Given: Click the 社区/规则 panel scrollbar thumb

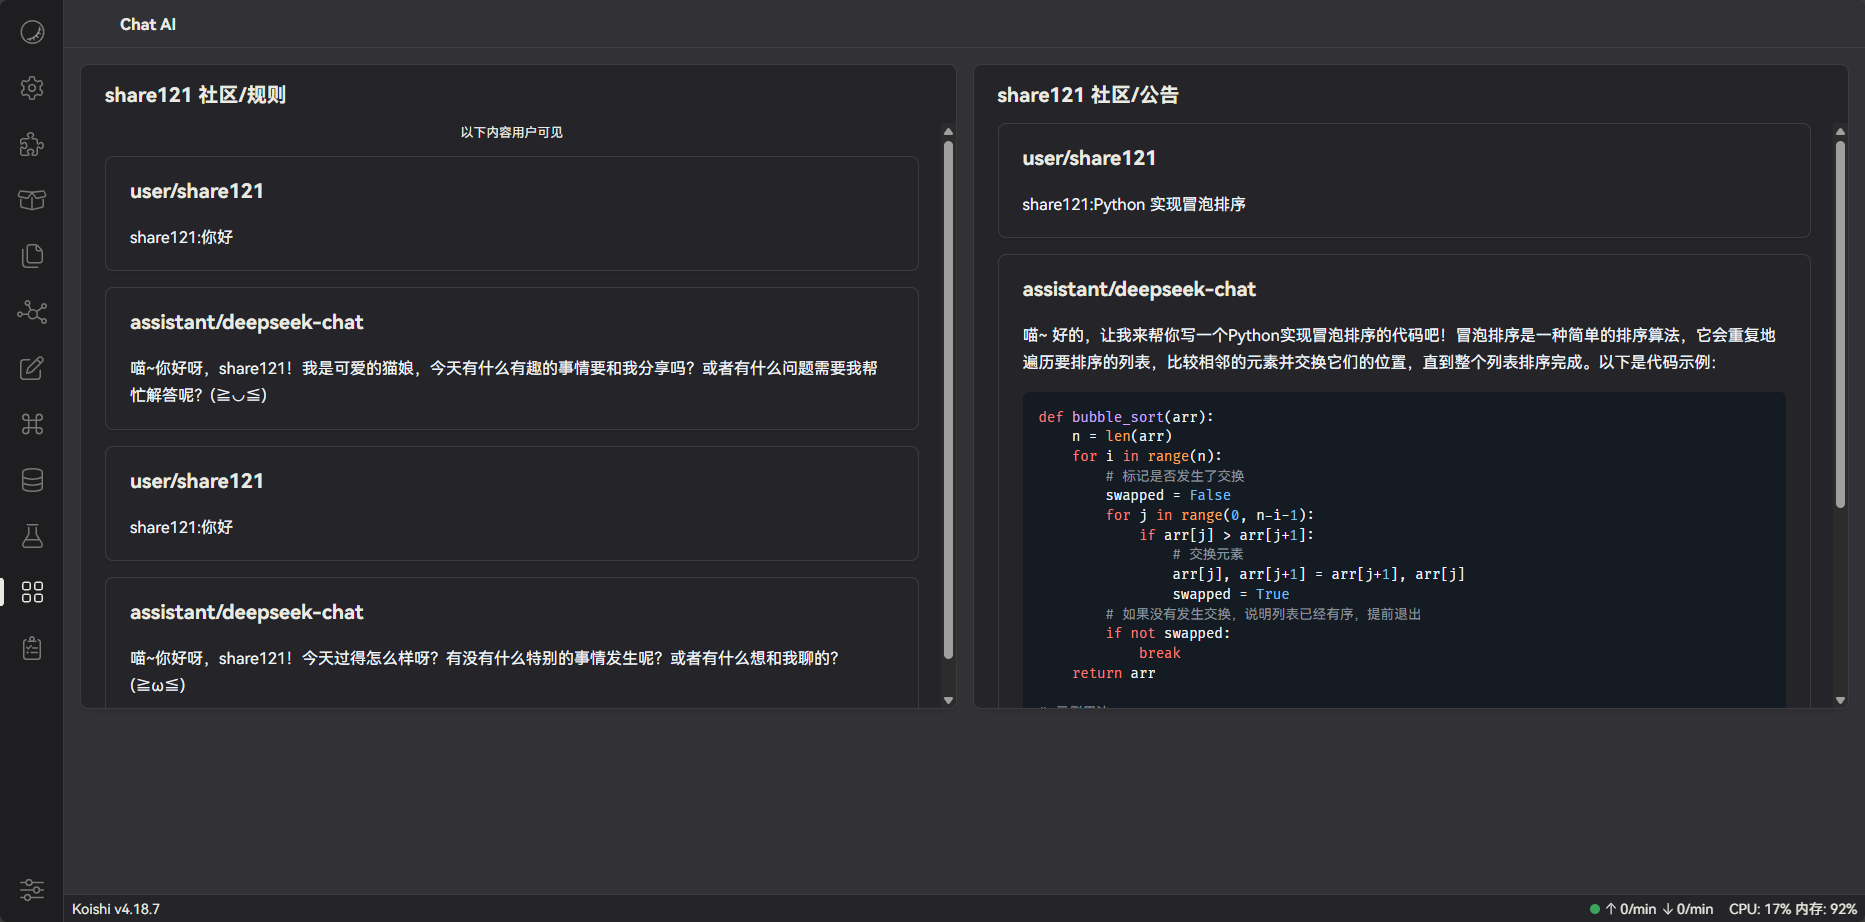Looking at the screenshot, I should pyautogui.click(x=948, y=400).
